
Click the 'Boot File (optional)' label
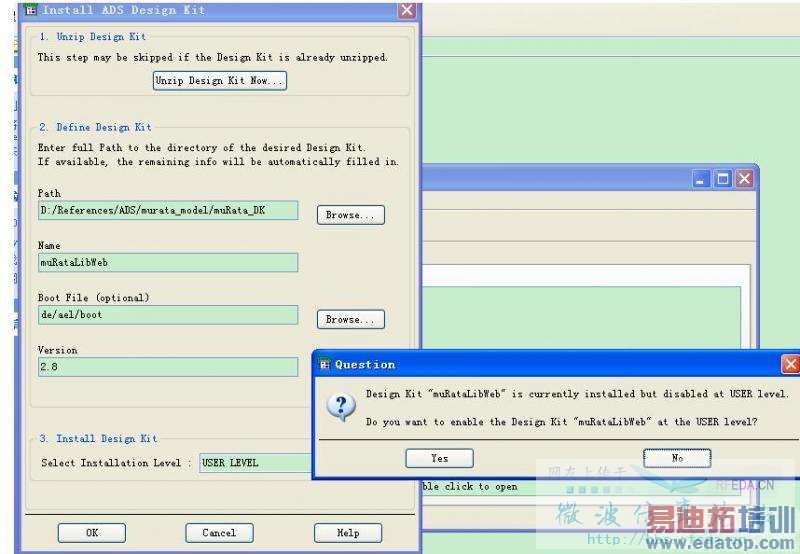[93, 297]
